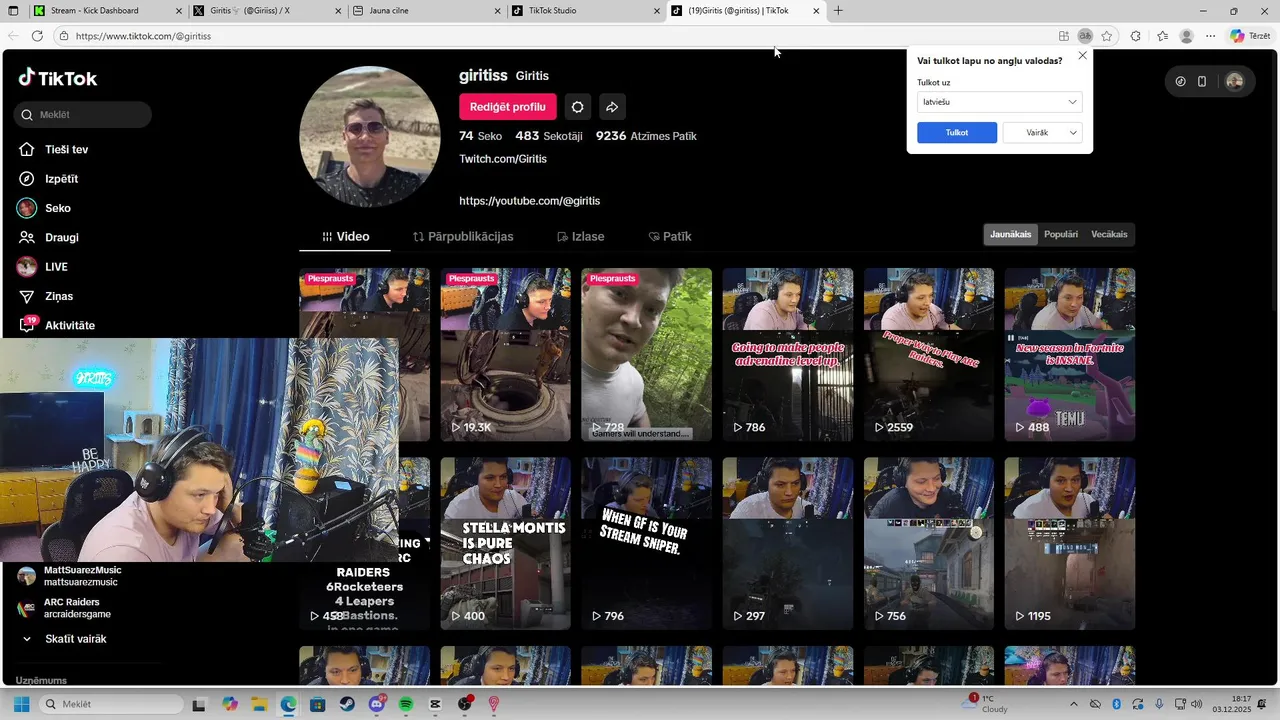The image size is (1280, 720).
Task: Click Rediģēt profilu button
Action: click(508, 107)
